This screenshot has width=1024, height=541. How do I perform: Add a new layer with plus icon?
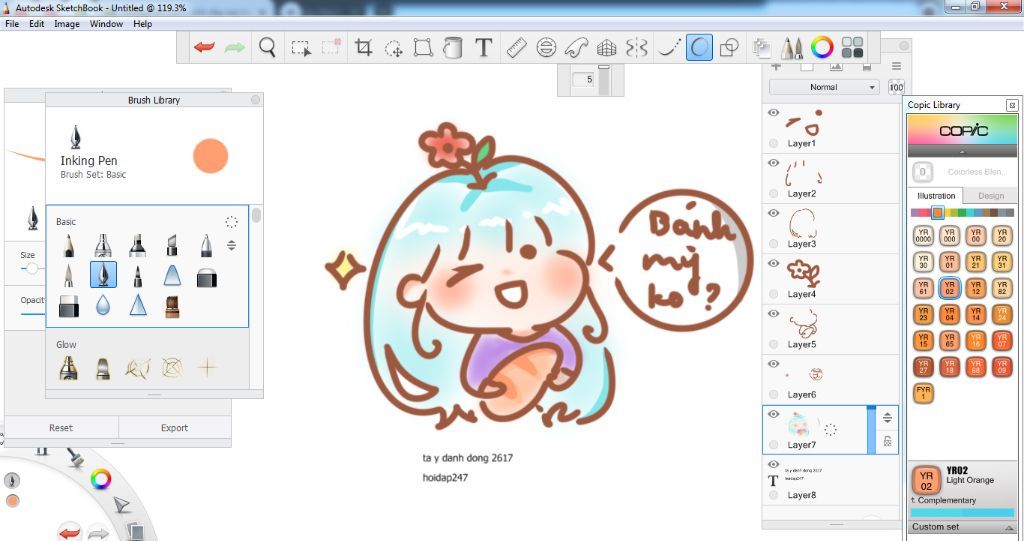pyautogui.click(x=776, y=67)
